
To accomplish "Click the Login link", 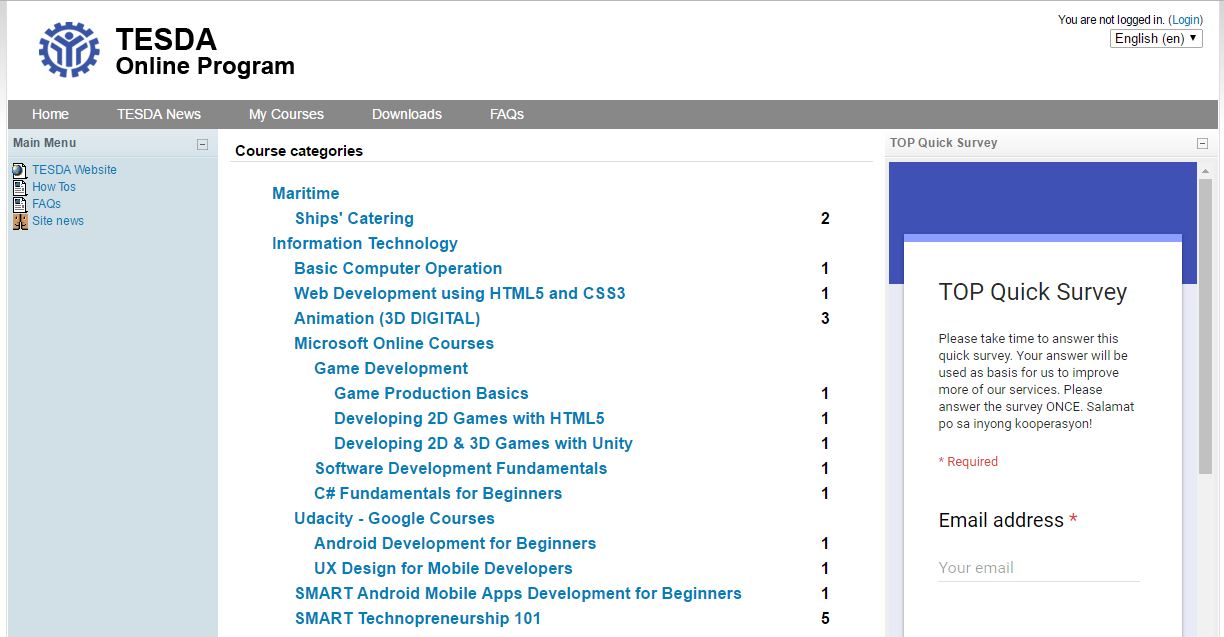I will click(x=1185, y=20).
